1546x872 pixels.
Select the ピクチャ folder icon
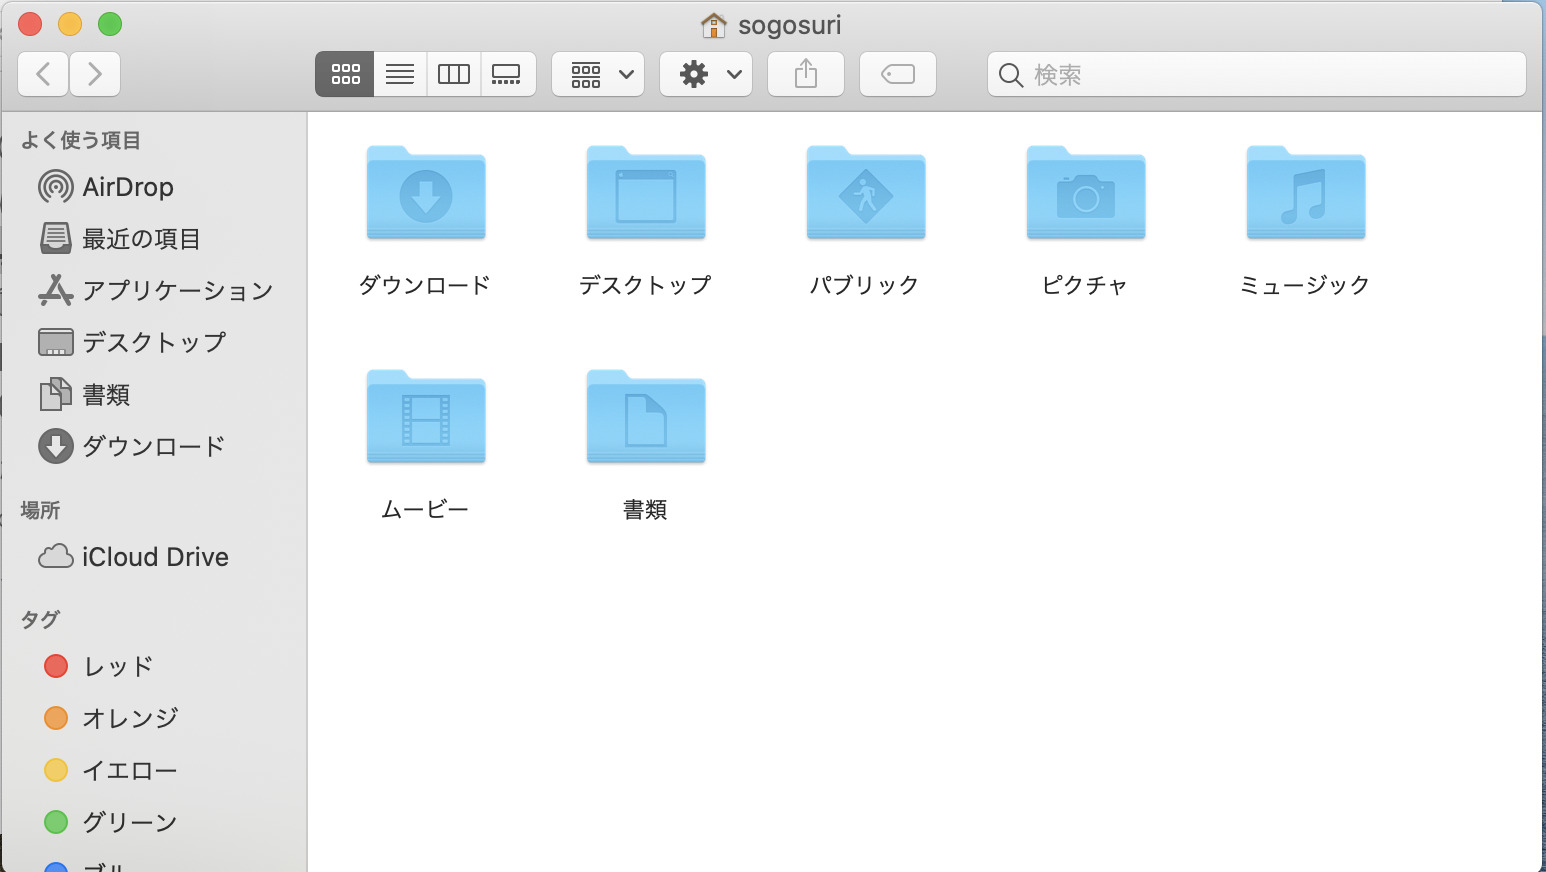(x=1086, y=193)
